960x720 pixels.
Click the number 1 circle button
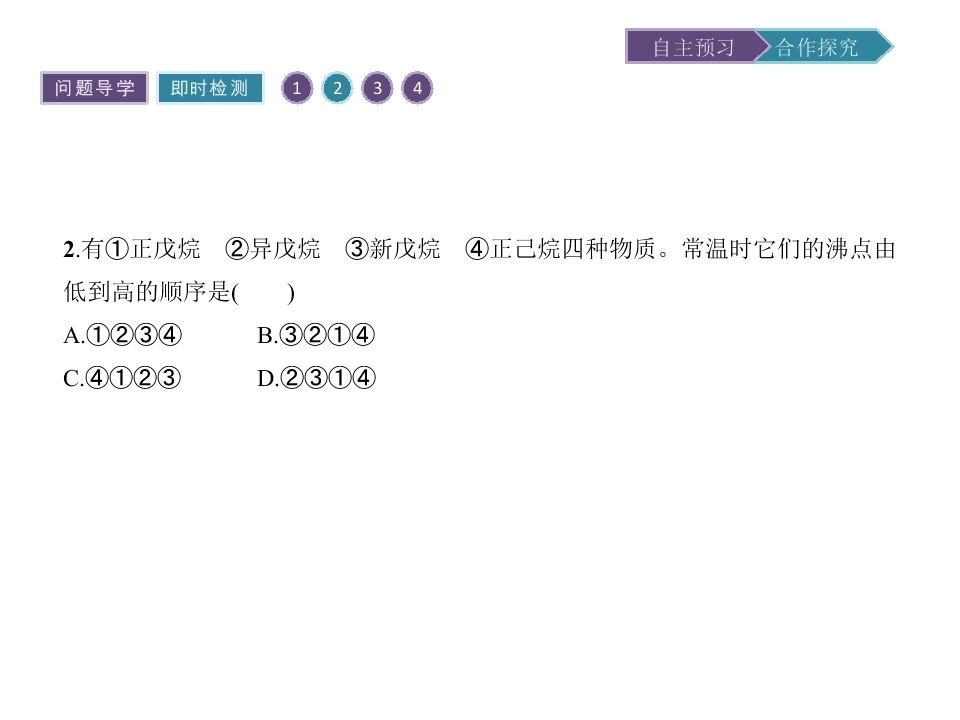click(297, 88)
